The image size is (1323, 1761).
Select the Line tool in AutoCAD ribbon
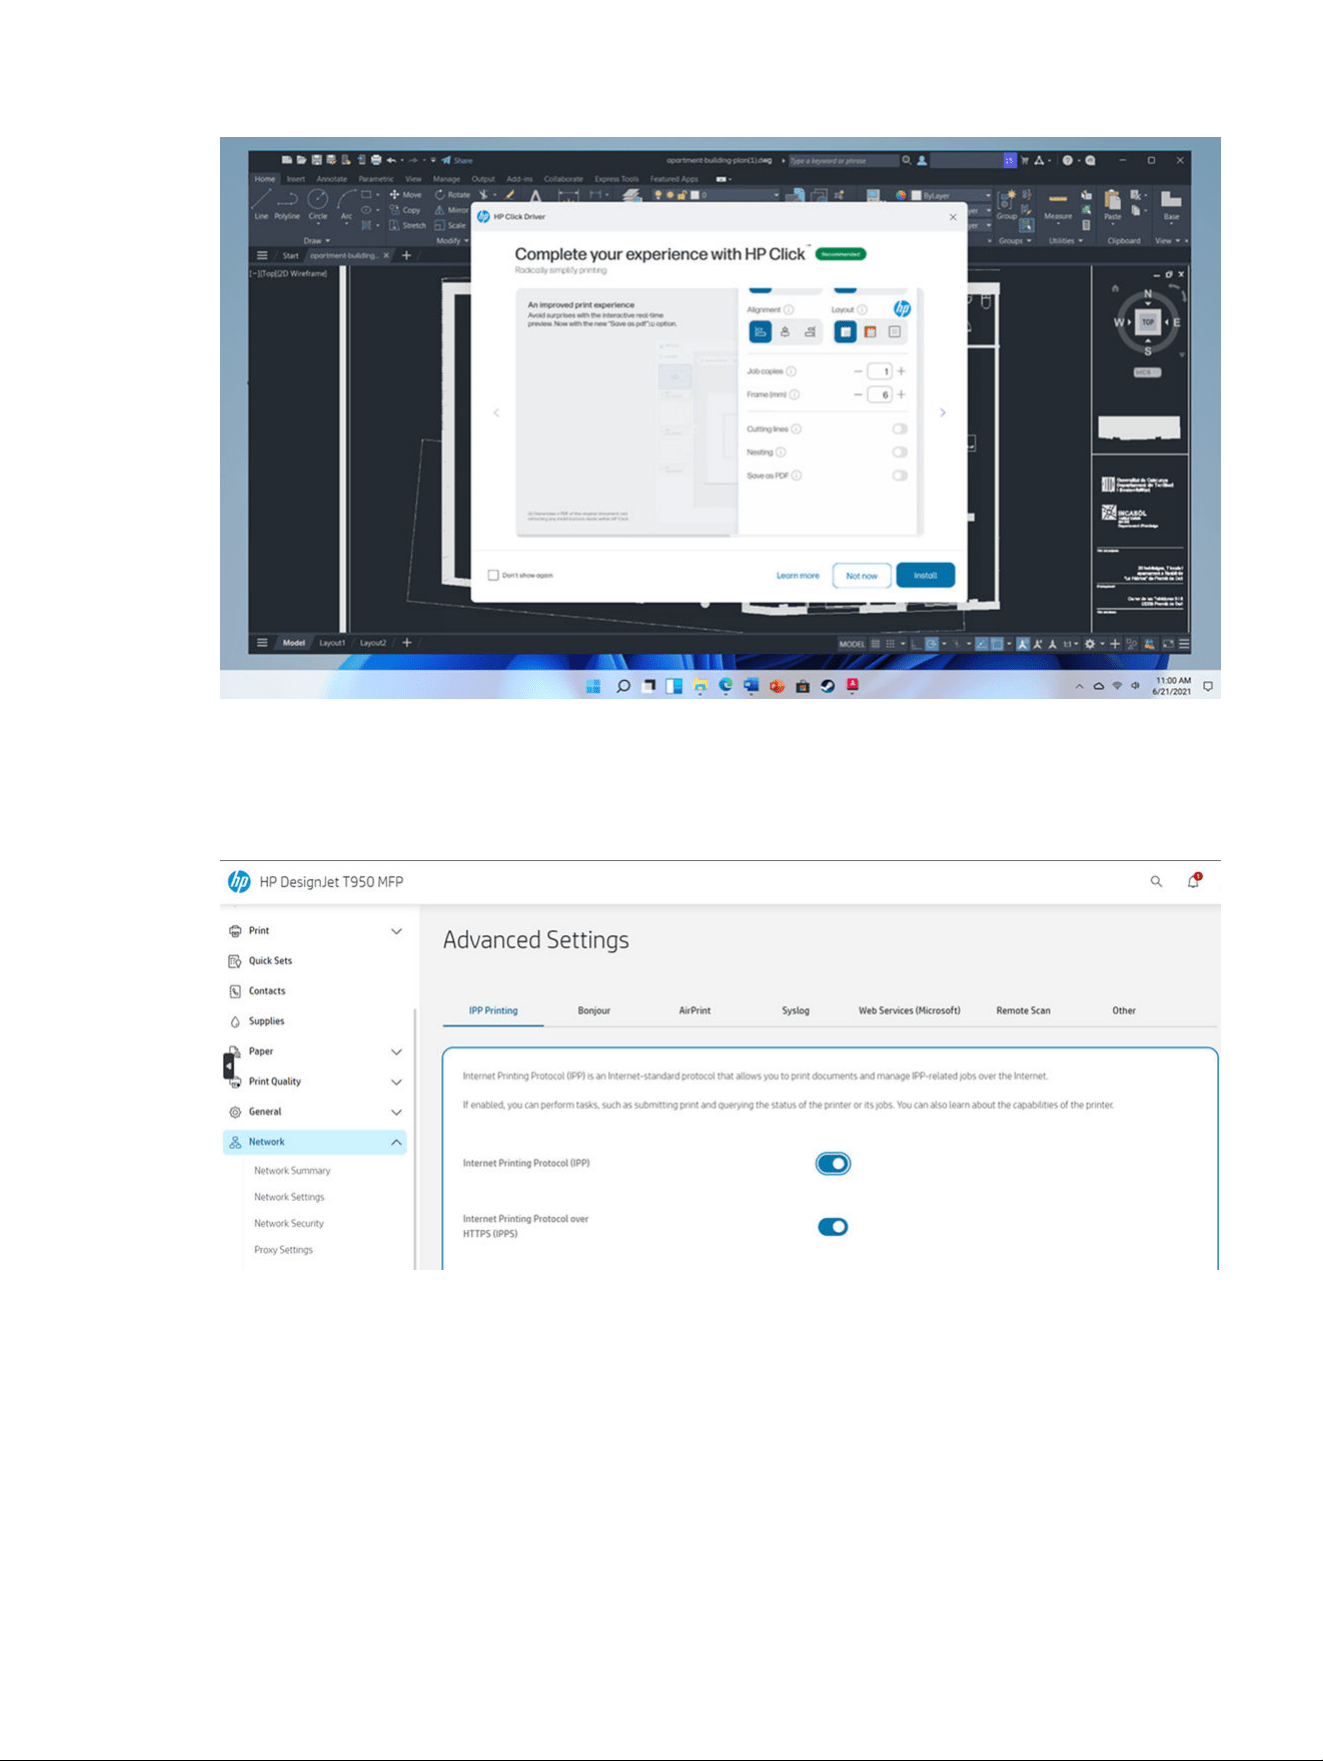(x=260, y=203)
